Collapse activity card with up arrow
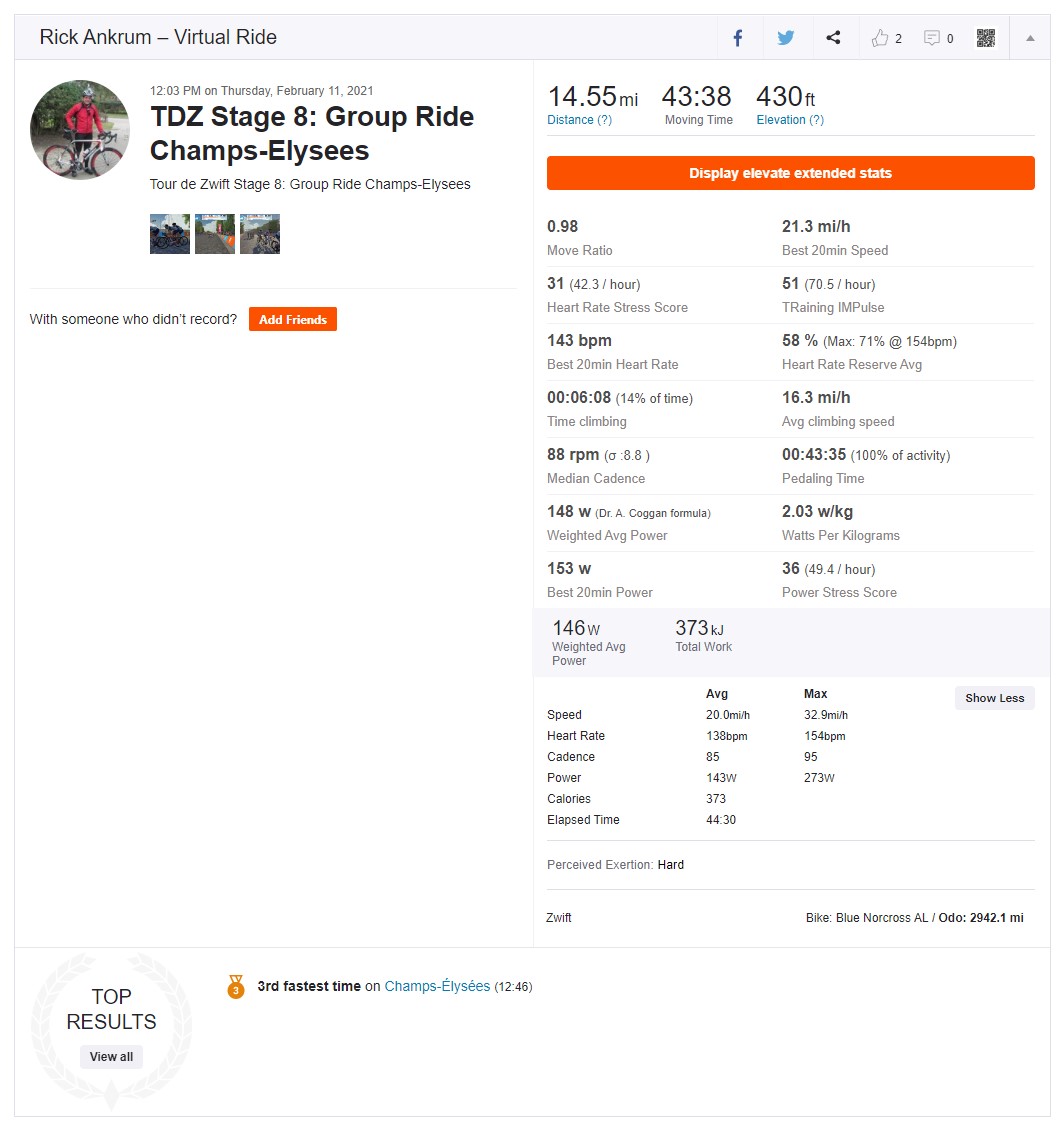Image resolution: width=1059 pixels, height=1124 pixels. tap(1030, 38)
